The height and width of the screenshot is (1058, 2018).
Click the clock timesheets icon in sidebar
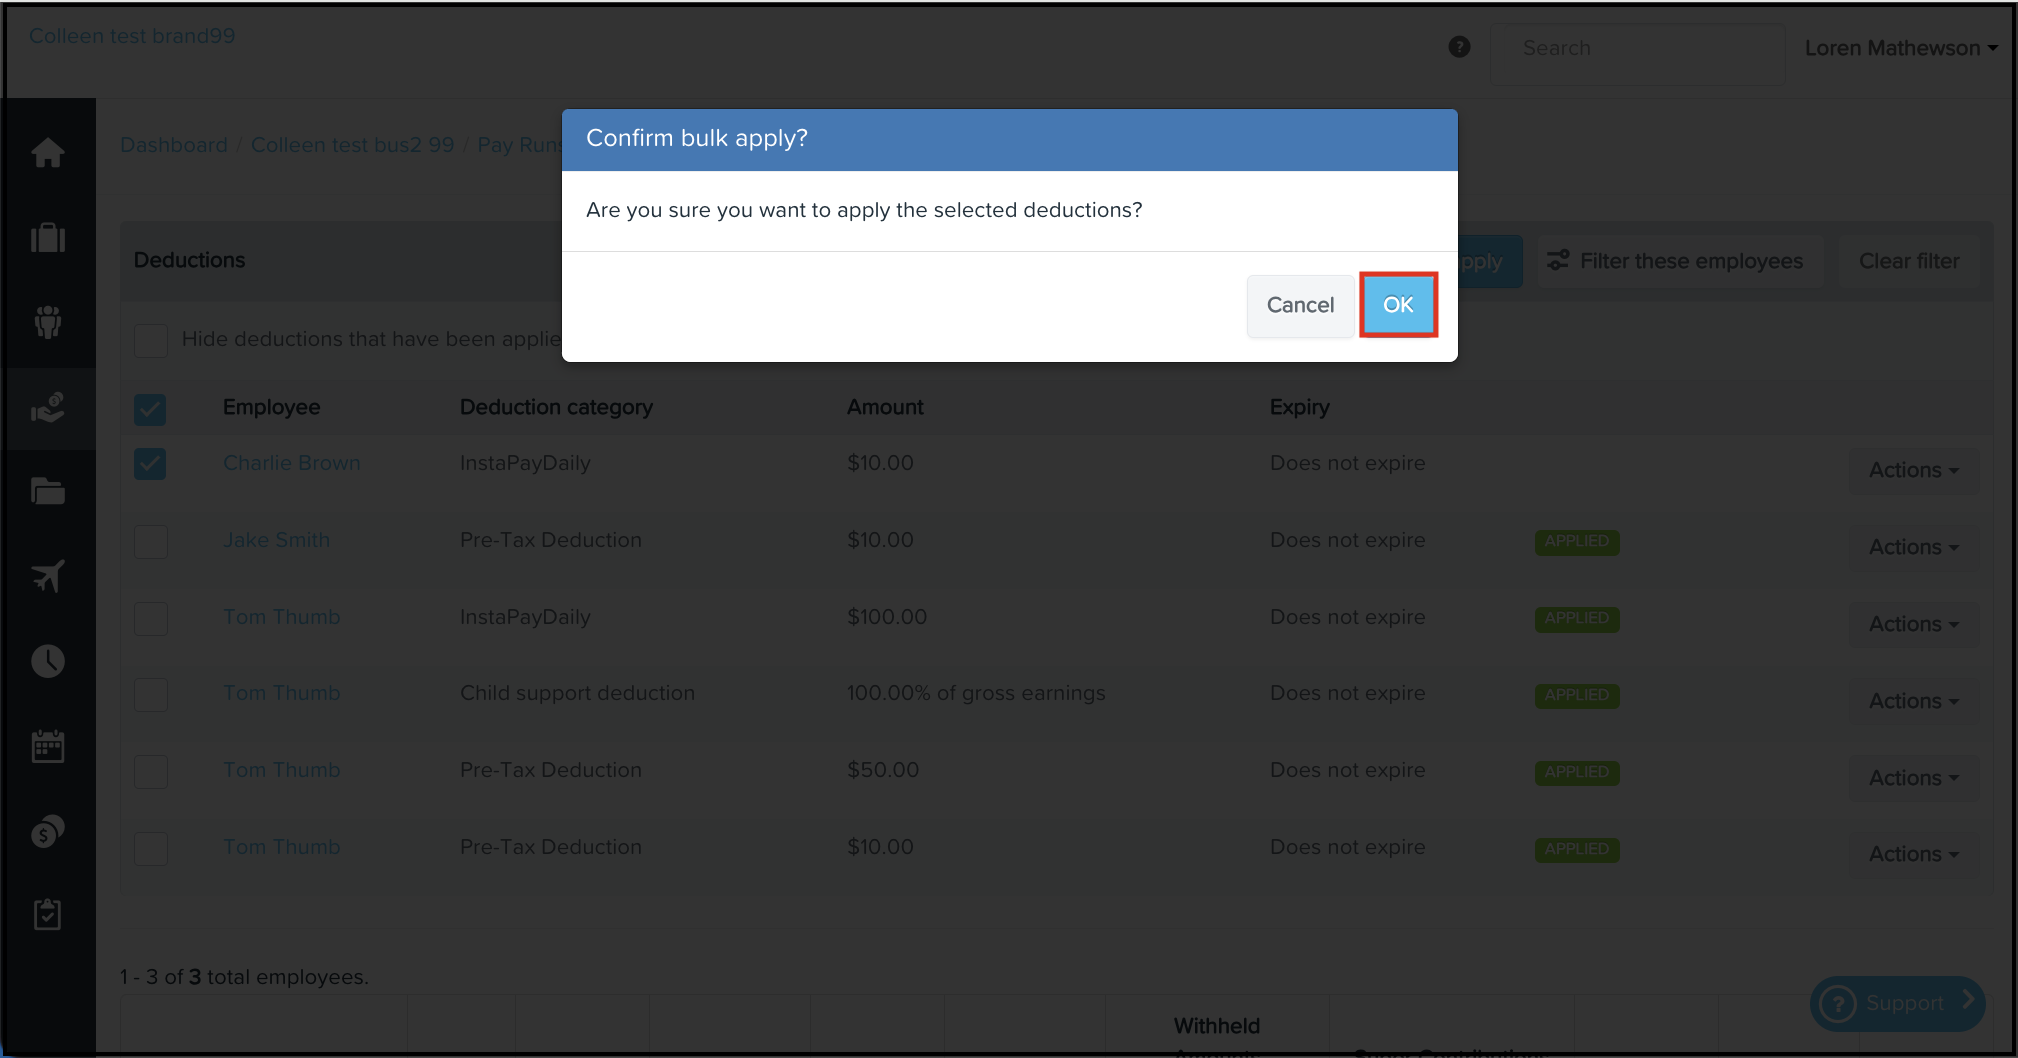tap(48, 661)
